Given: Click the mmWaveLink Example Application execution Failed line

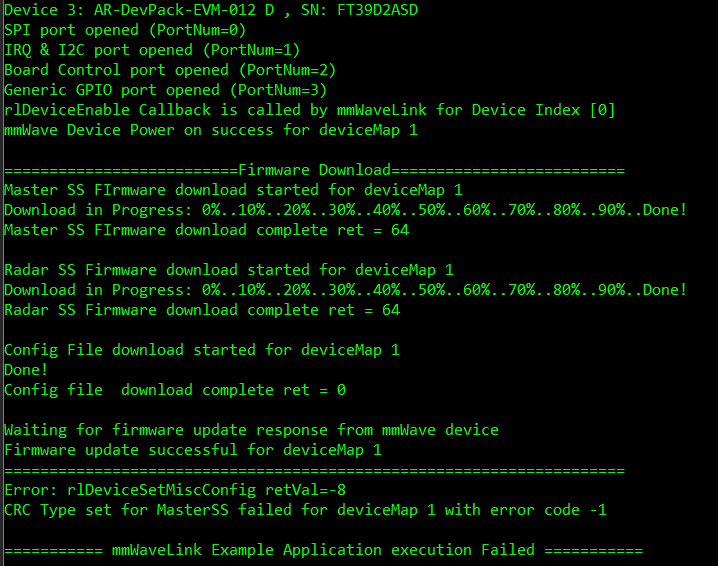Looking at the screenshot, I should click(323, 550).
